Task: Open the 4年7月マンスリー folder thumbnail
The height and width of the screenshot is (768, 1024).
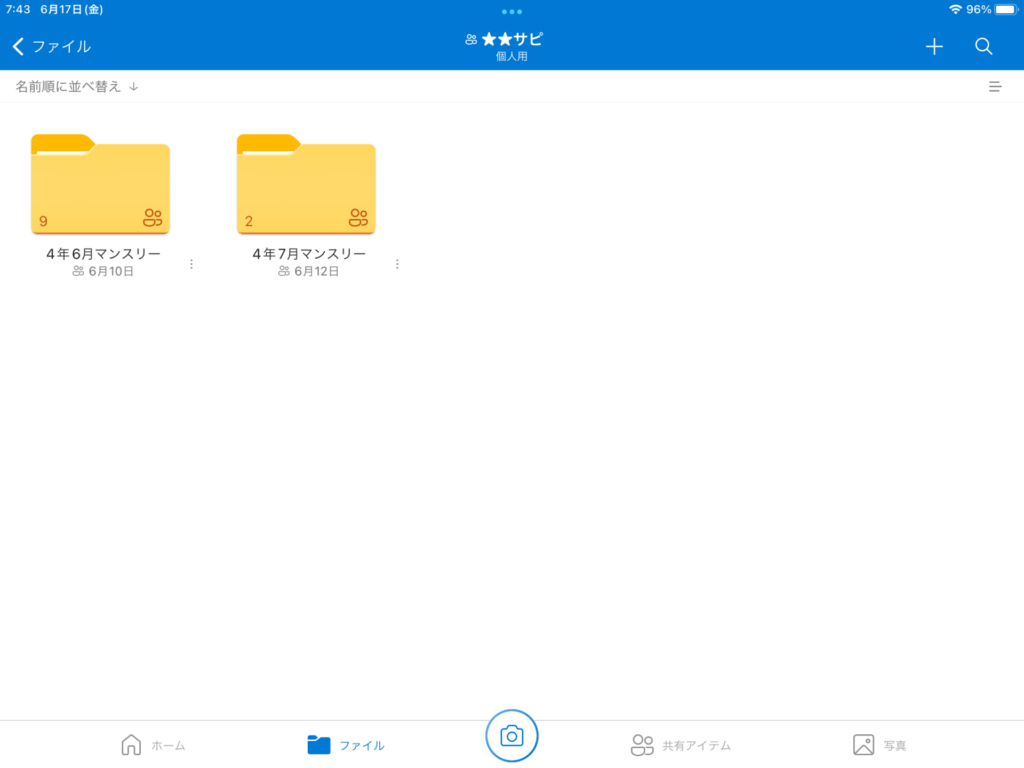Action: 306,184
